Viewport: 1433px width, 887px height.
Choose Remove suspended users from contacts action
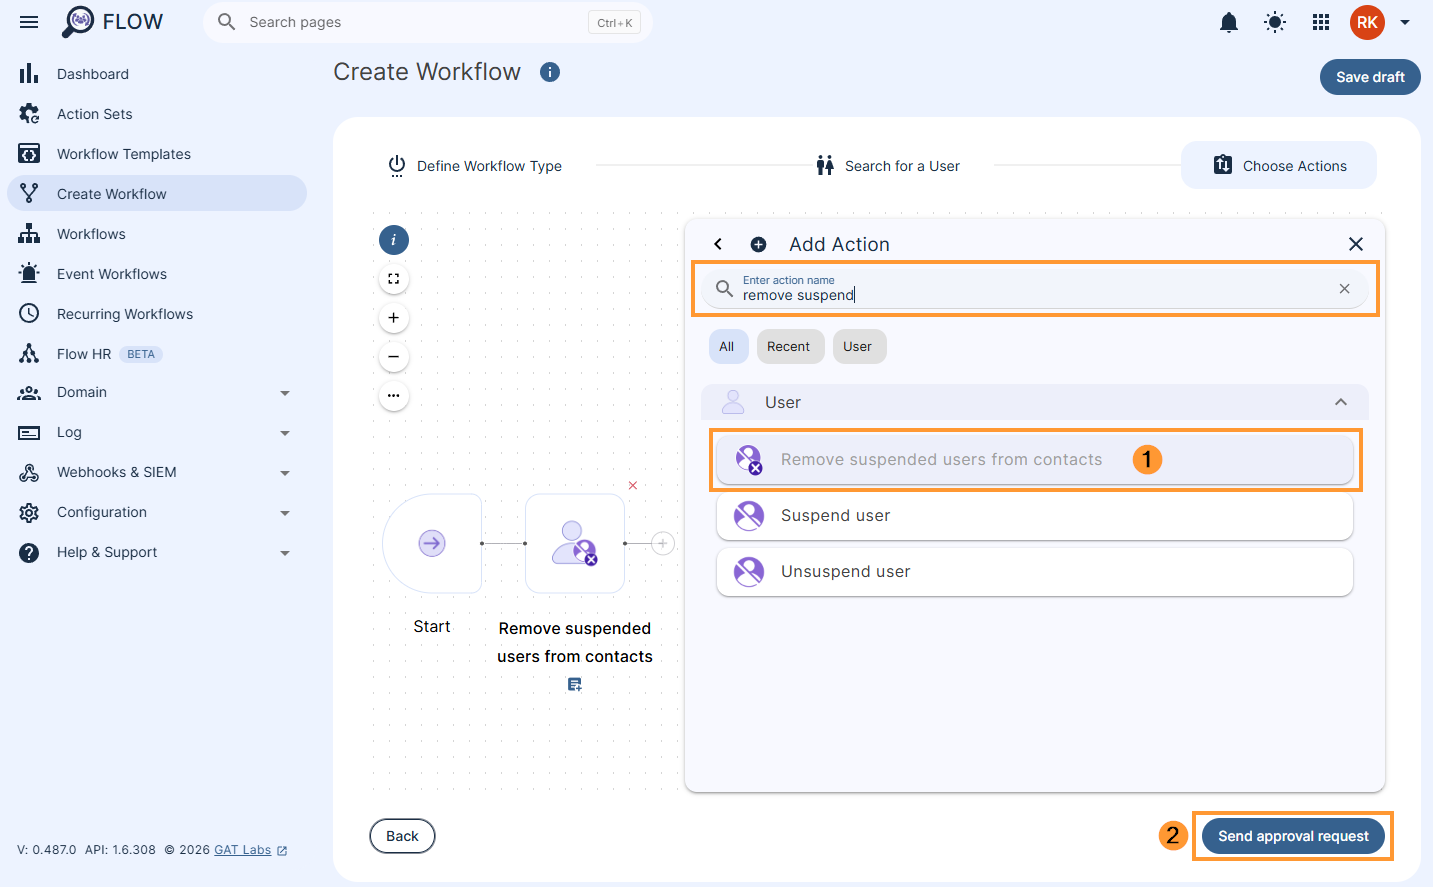pos(1035,460)
